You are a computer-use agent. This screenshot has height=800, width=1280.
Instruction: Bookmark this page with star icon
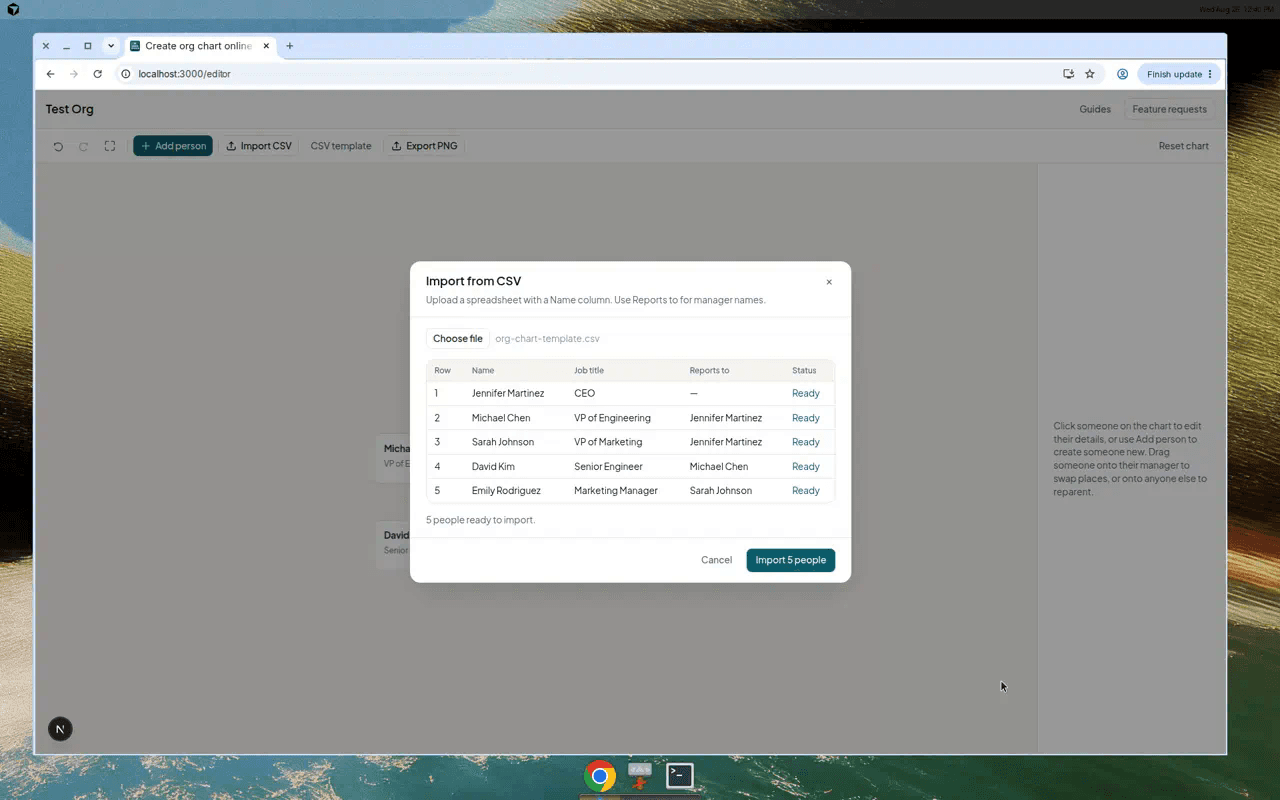point(1090,74)
